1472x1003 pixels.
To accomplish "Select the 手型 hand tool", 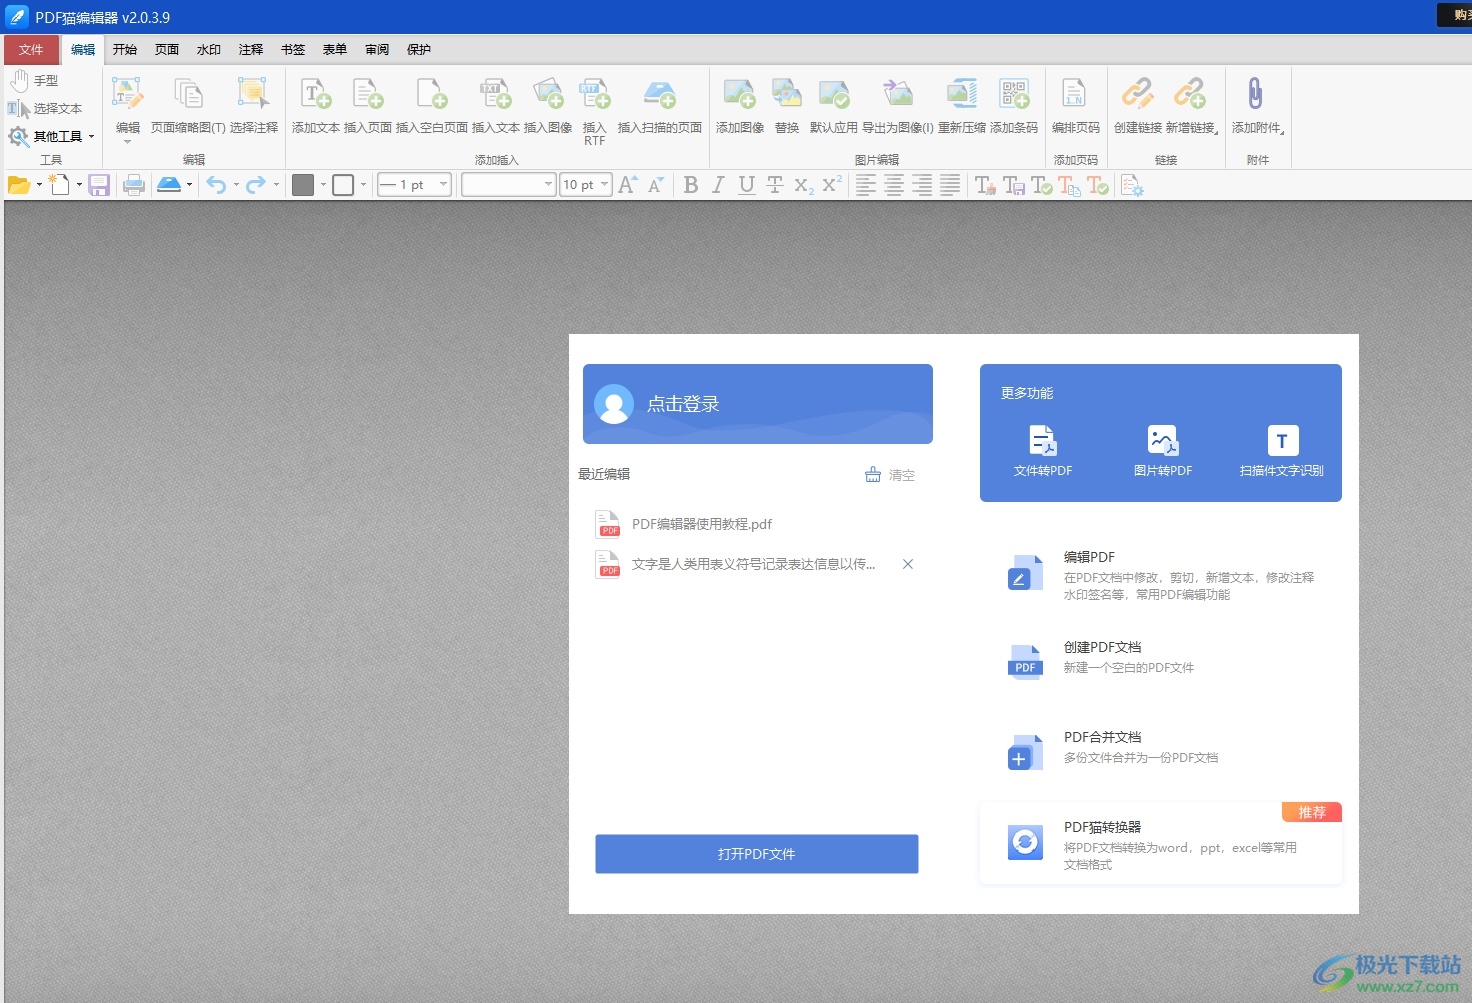I will (x=35, y=80).
